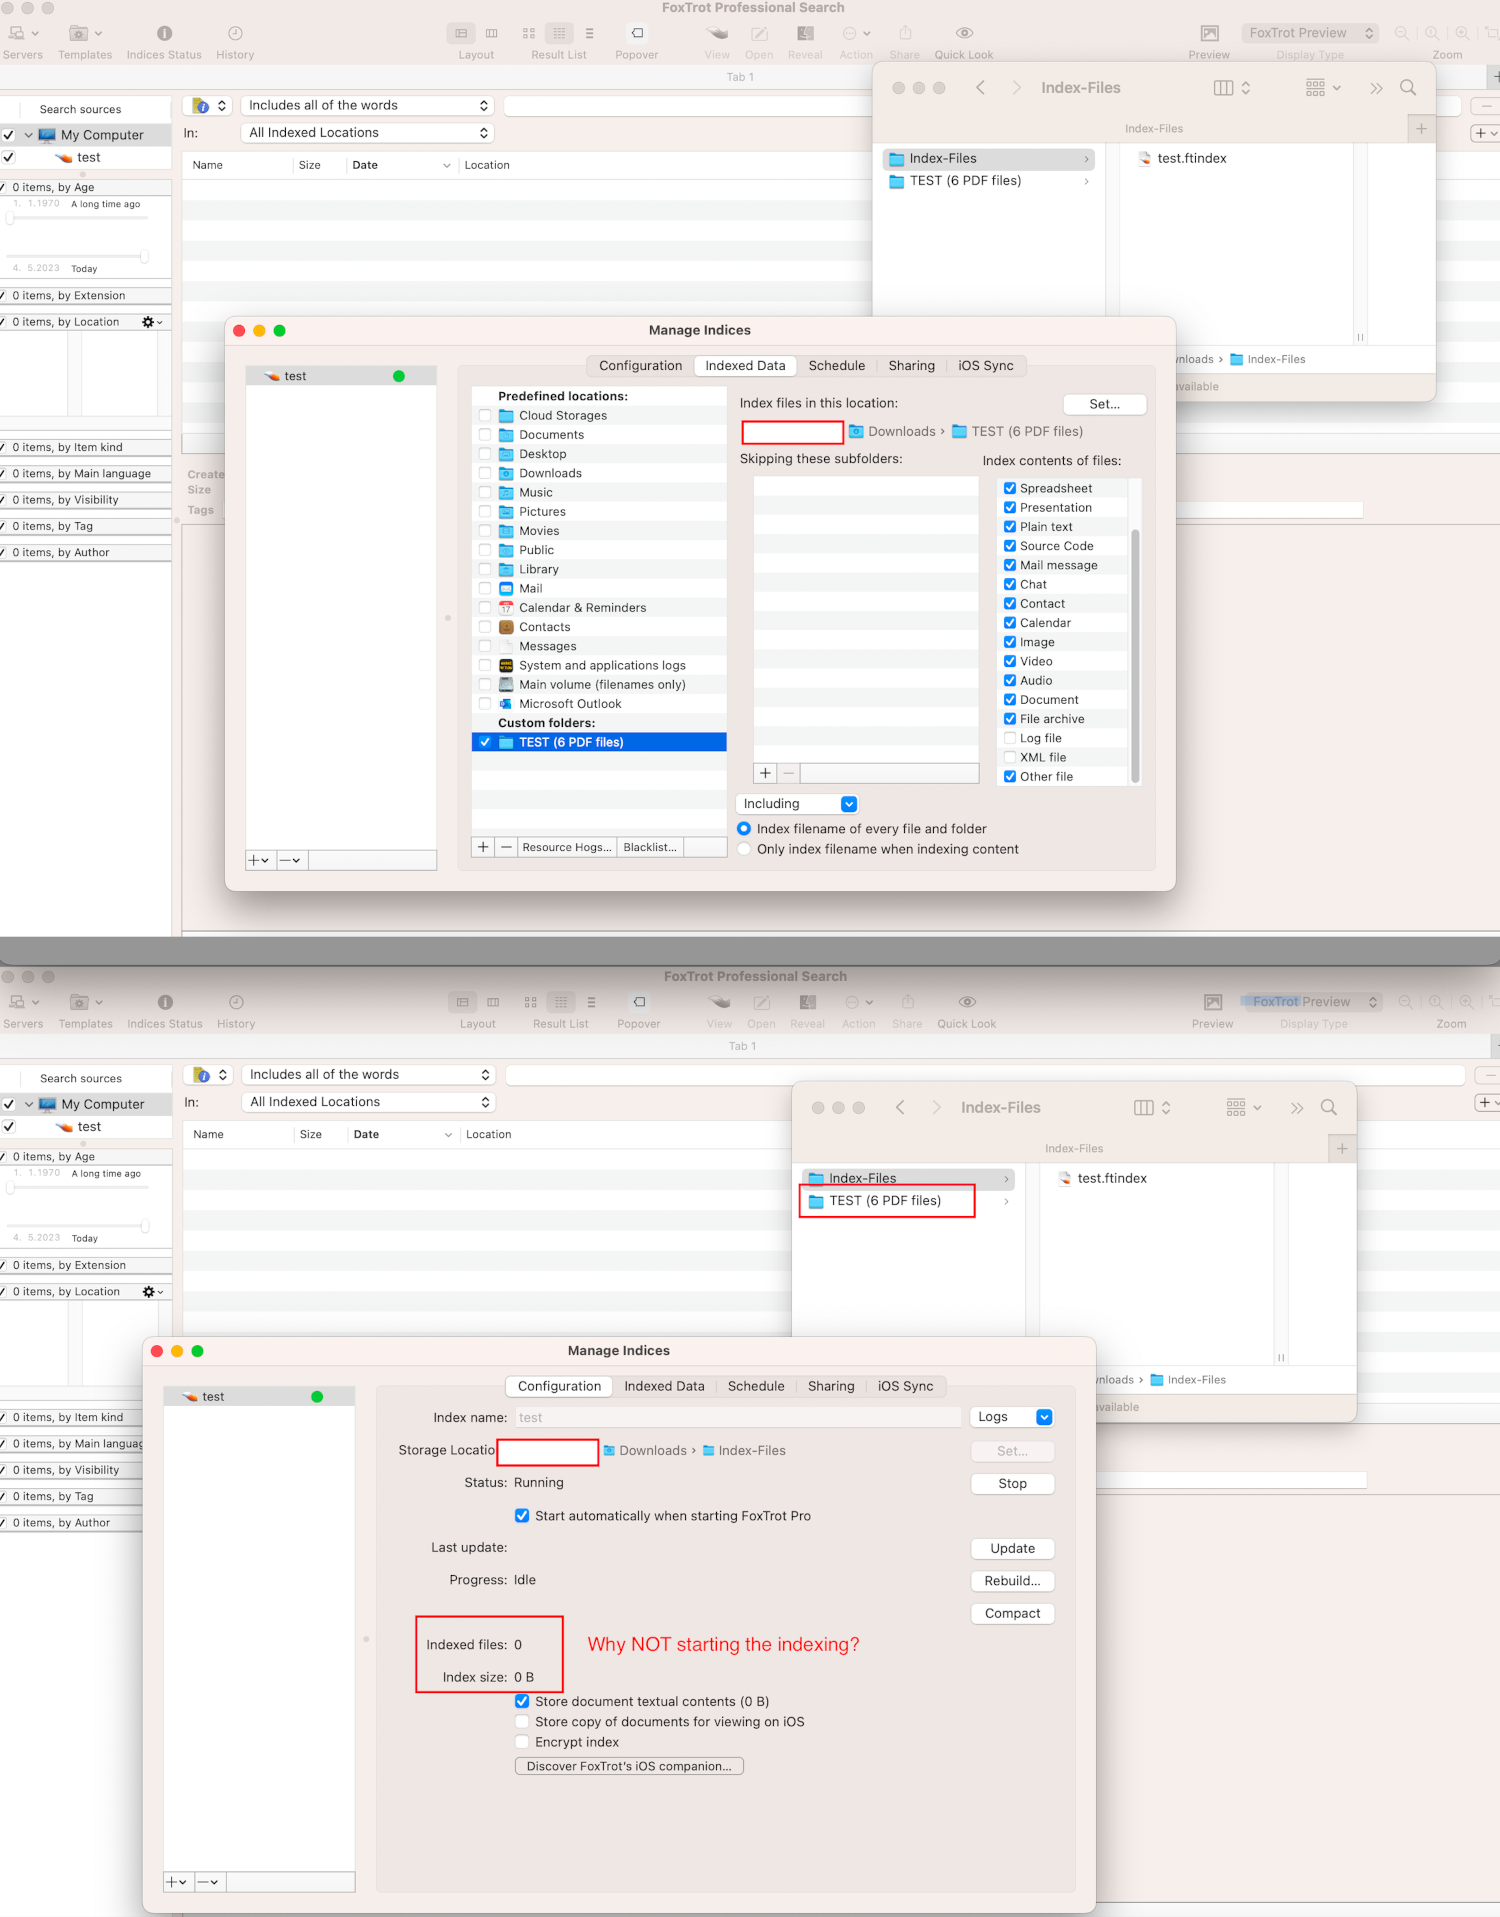Click the Microsoft Outlook icon in locations list
The height and width of the screenshot is (1917, 1500).
pyautogui.click(x=506, y=704)
